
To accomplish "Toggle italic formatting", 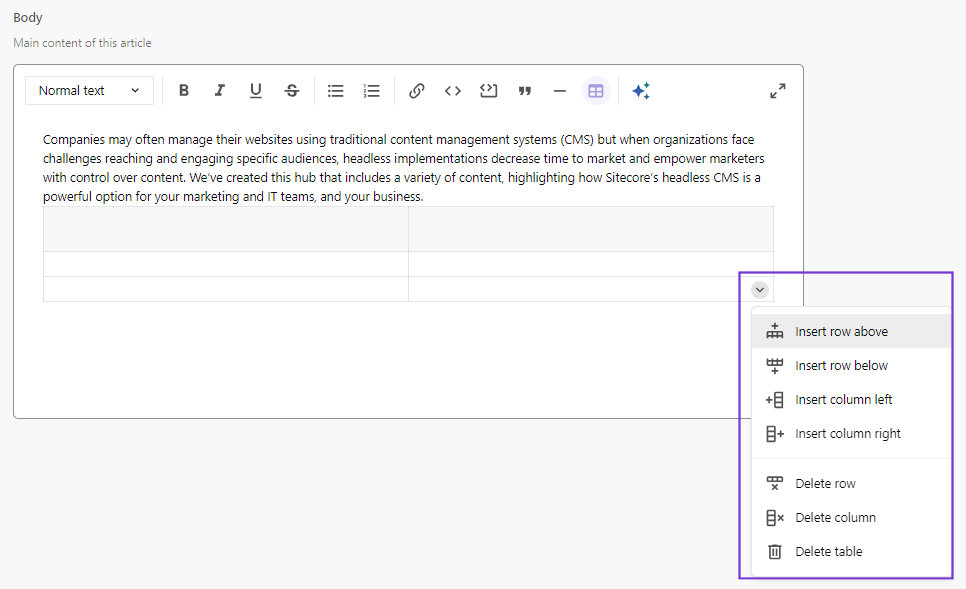I will pos(219,91).
